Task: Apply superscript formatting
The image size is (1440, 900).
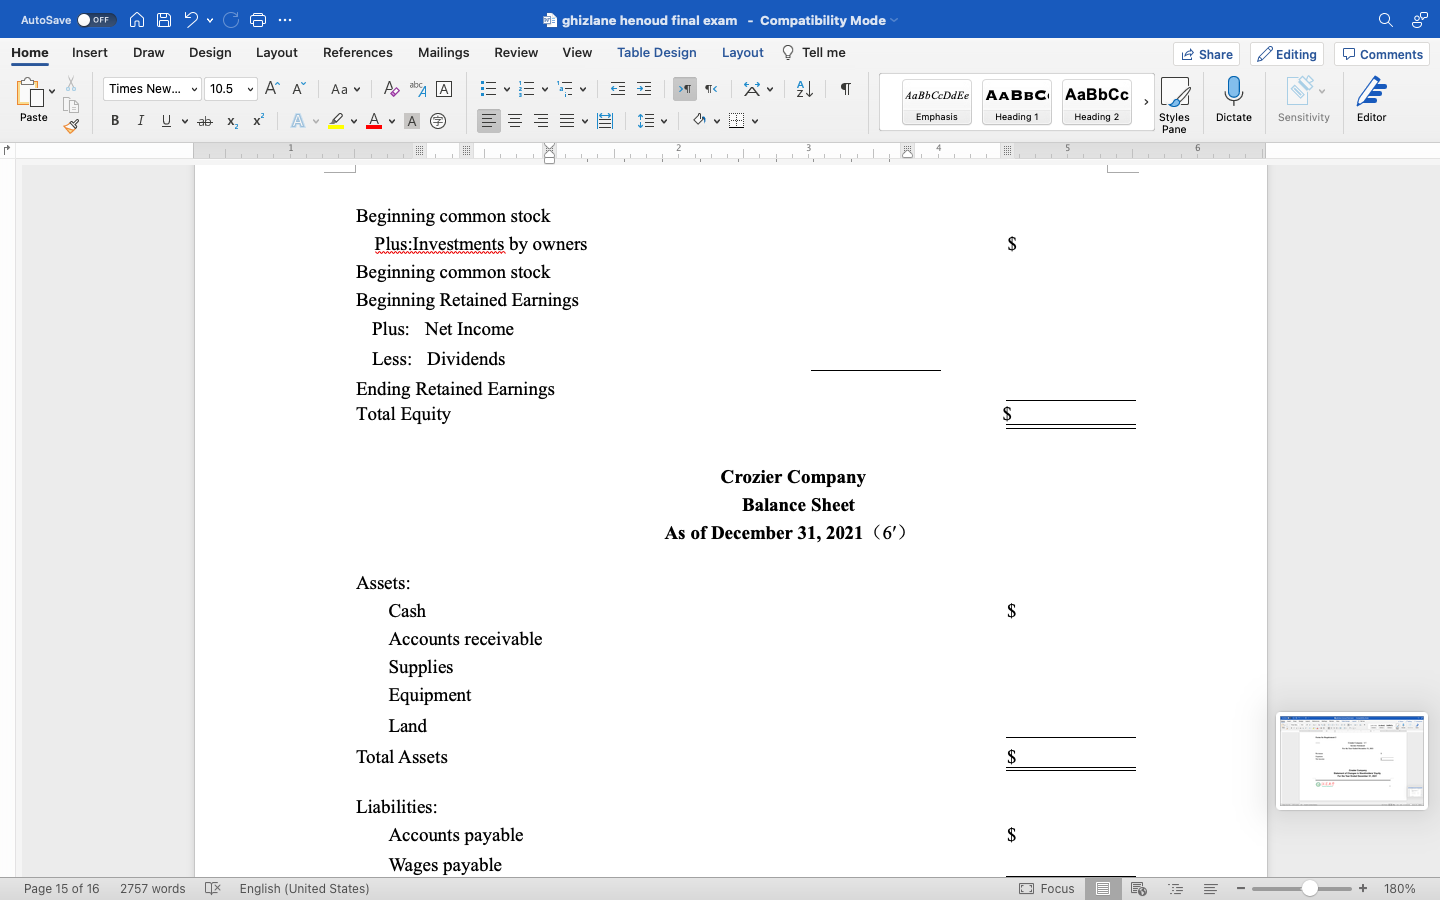Action: point(258,121)
